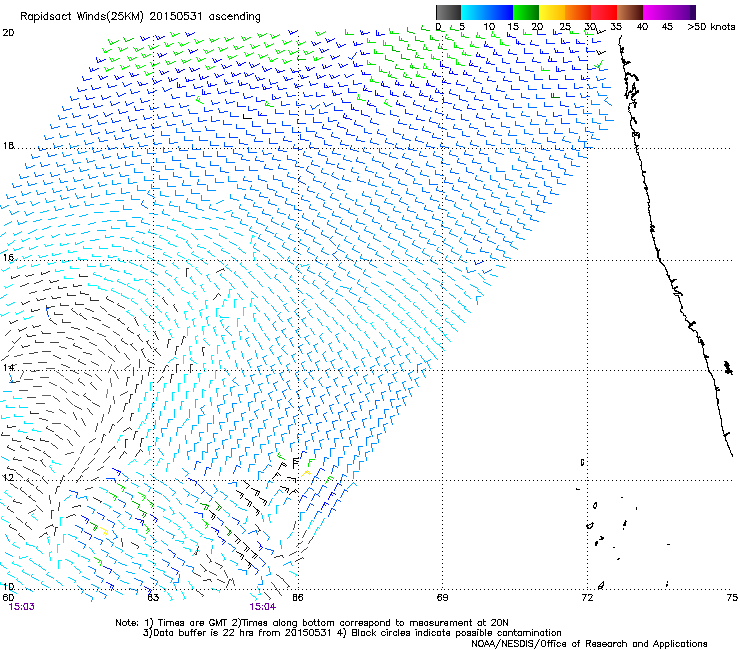Click the purple time stamp '15:04'
Screen dimensions: 740x650
pos(263,607)
